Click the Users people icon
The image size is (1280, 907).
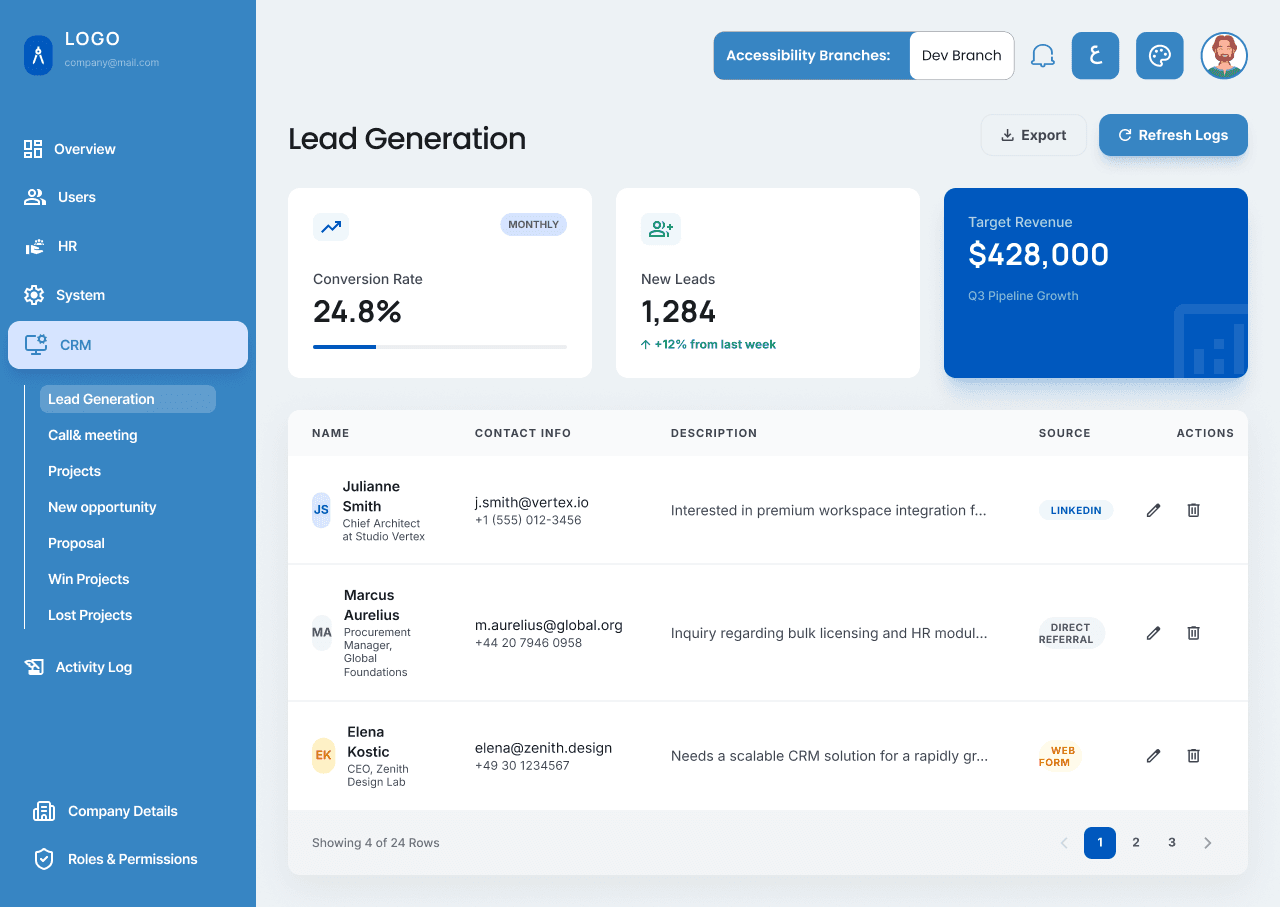[x=35, y=197]
